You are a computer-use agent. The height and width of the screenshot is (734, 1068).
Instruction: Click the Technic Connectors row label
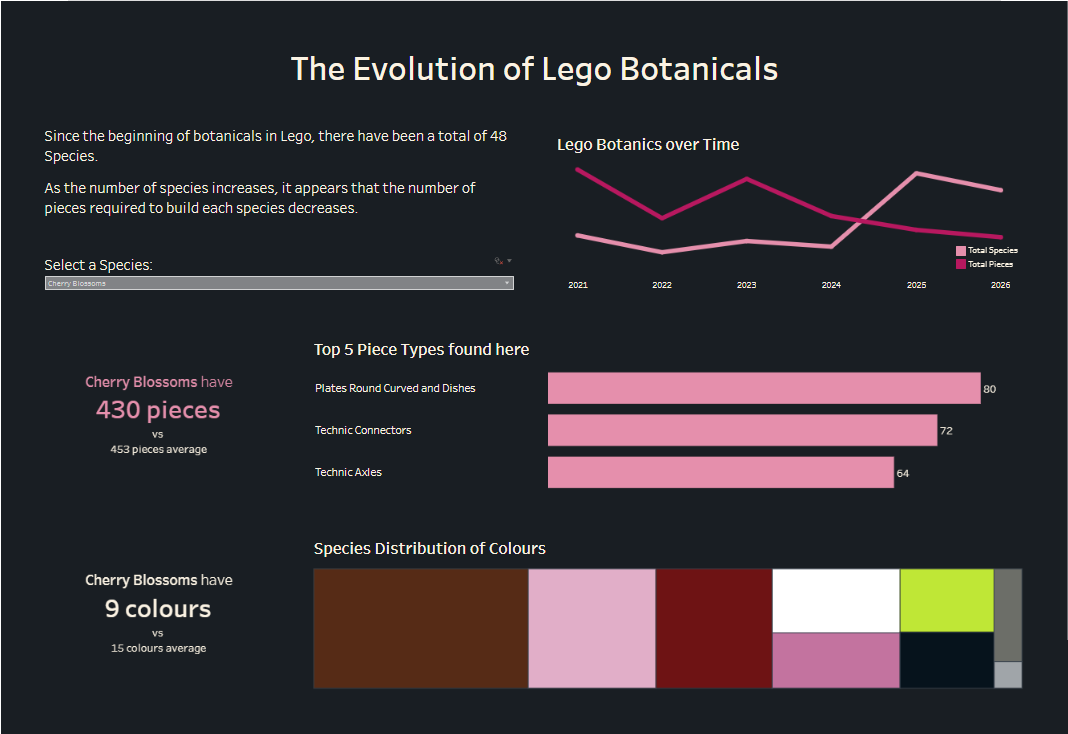pos(363,430)
